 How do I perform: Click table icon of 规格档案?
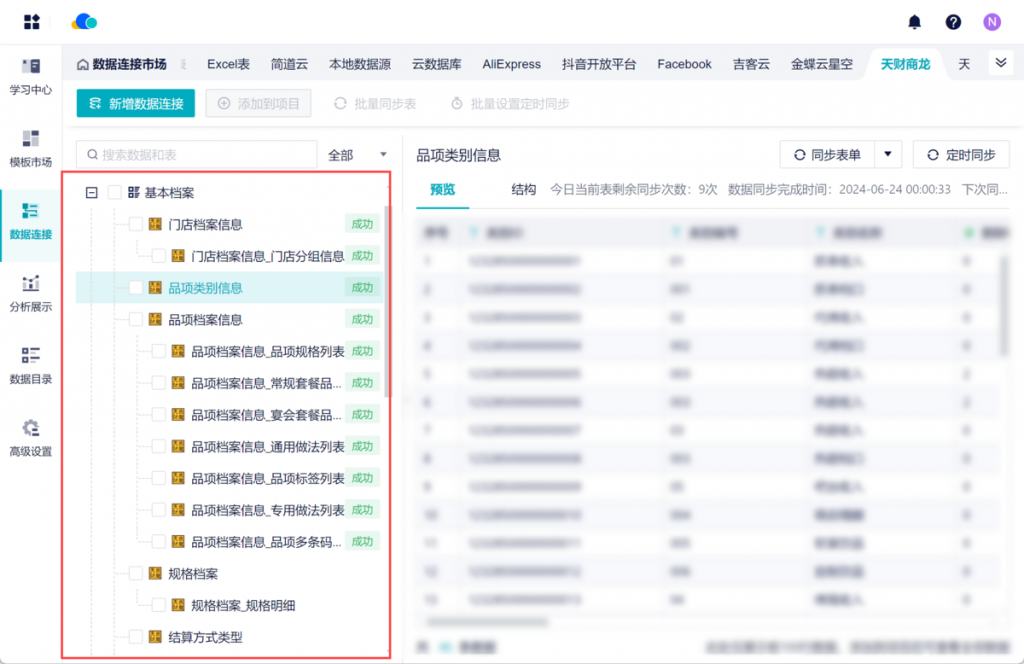(155, 574)
